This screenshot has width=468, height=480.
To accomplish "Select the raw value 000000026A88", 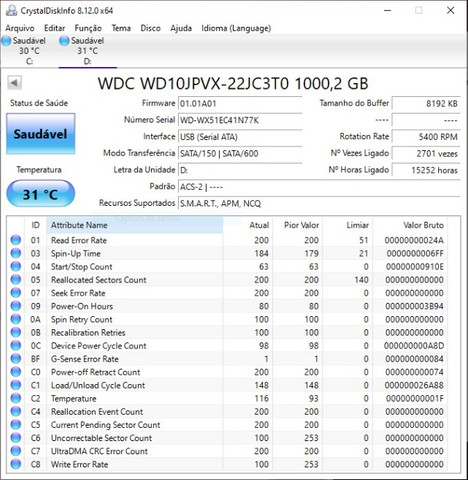I will pyautogui.click(x=414, y=385).
